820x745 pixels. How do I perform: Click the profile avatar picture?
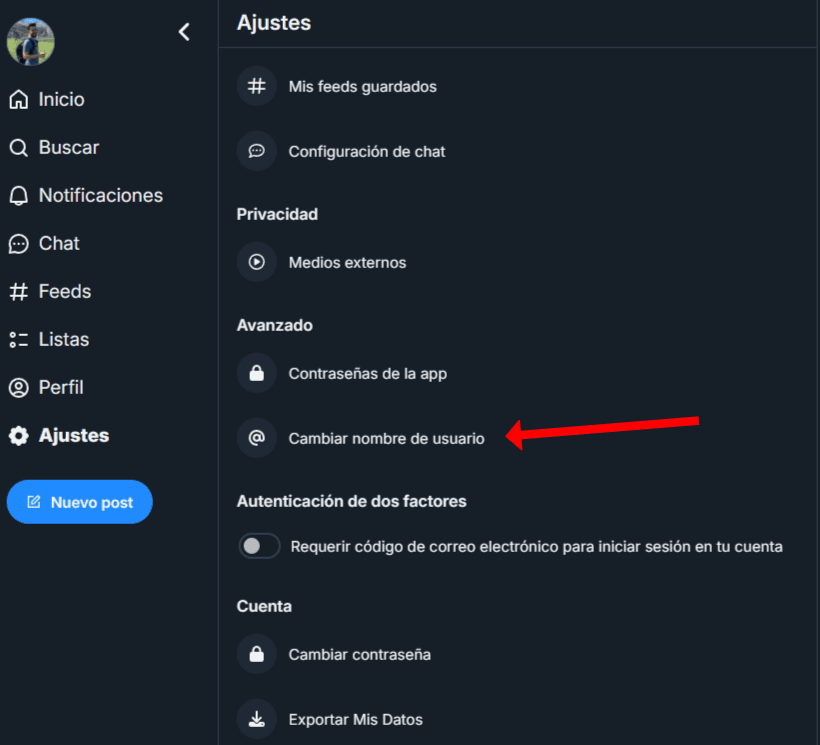pos(30,41)
